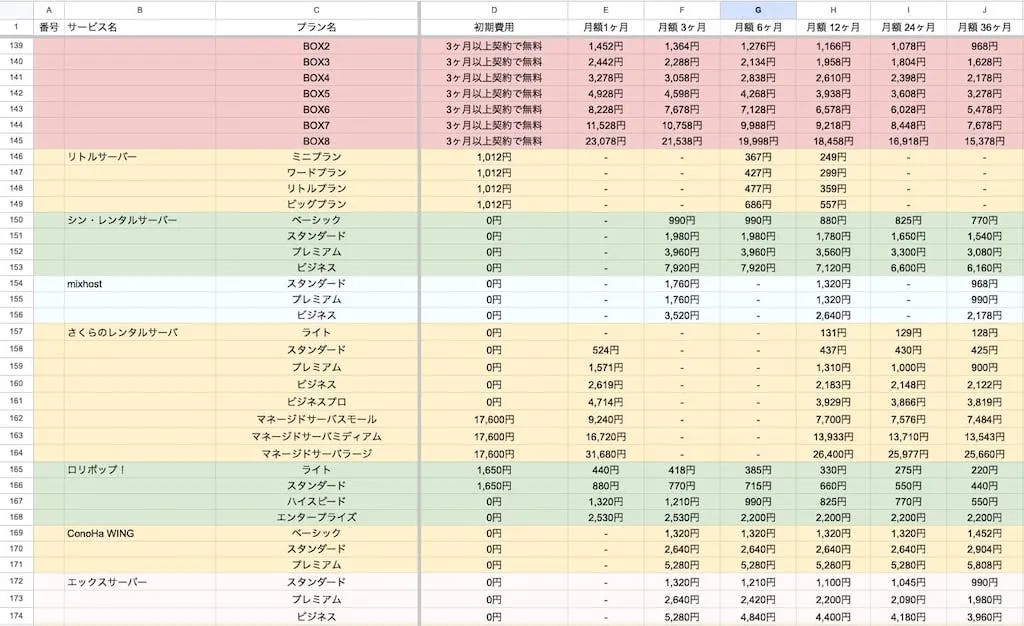Select the 'mixhost' service cell
Screen dimensions: 1024x626
point(140,283)
